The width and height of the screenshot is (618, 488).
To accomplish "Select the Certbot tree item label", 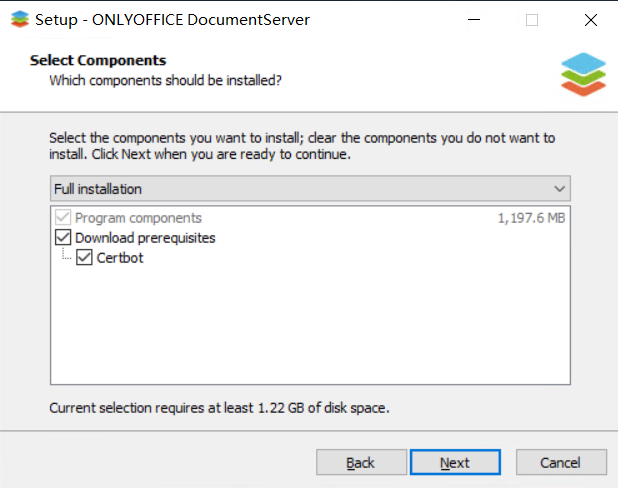I will (x=120, y=258).
